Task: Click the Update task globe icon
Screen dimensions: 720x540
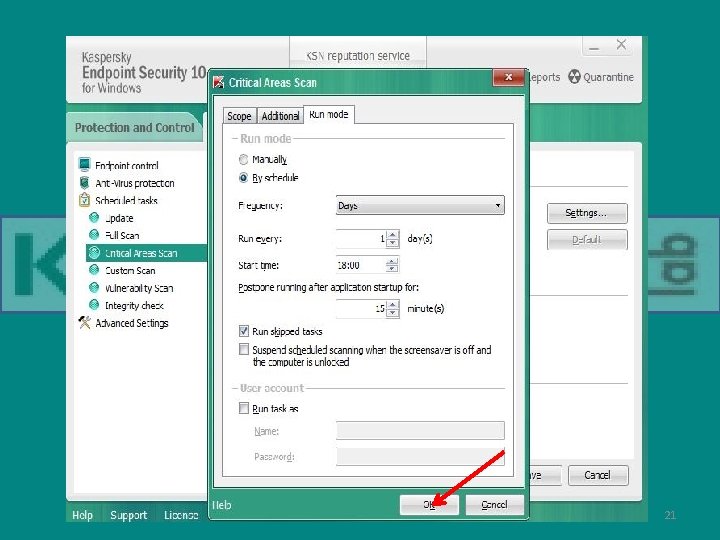Action: click(94, 218)
